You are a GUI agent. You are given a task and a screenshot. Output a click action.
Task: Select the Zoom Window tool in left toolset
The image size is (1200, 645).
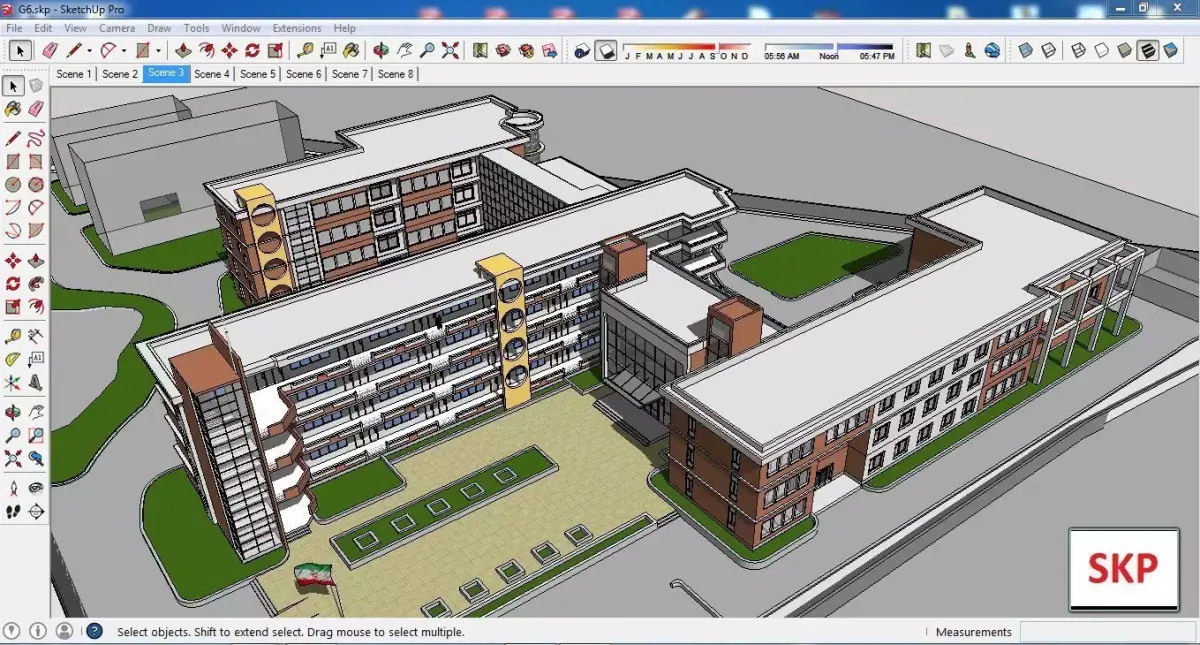(x=36, y=436)
